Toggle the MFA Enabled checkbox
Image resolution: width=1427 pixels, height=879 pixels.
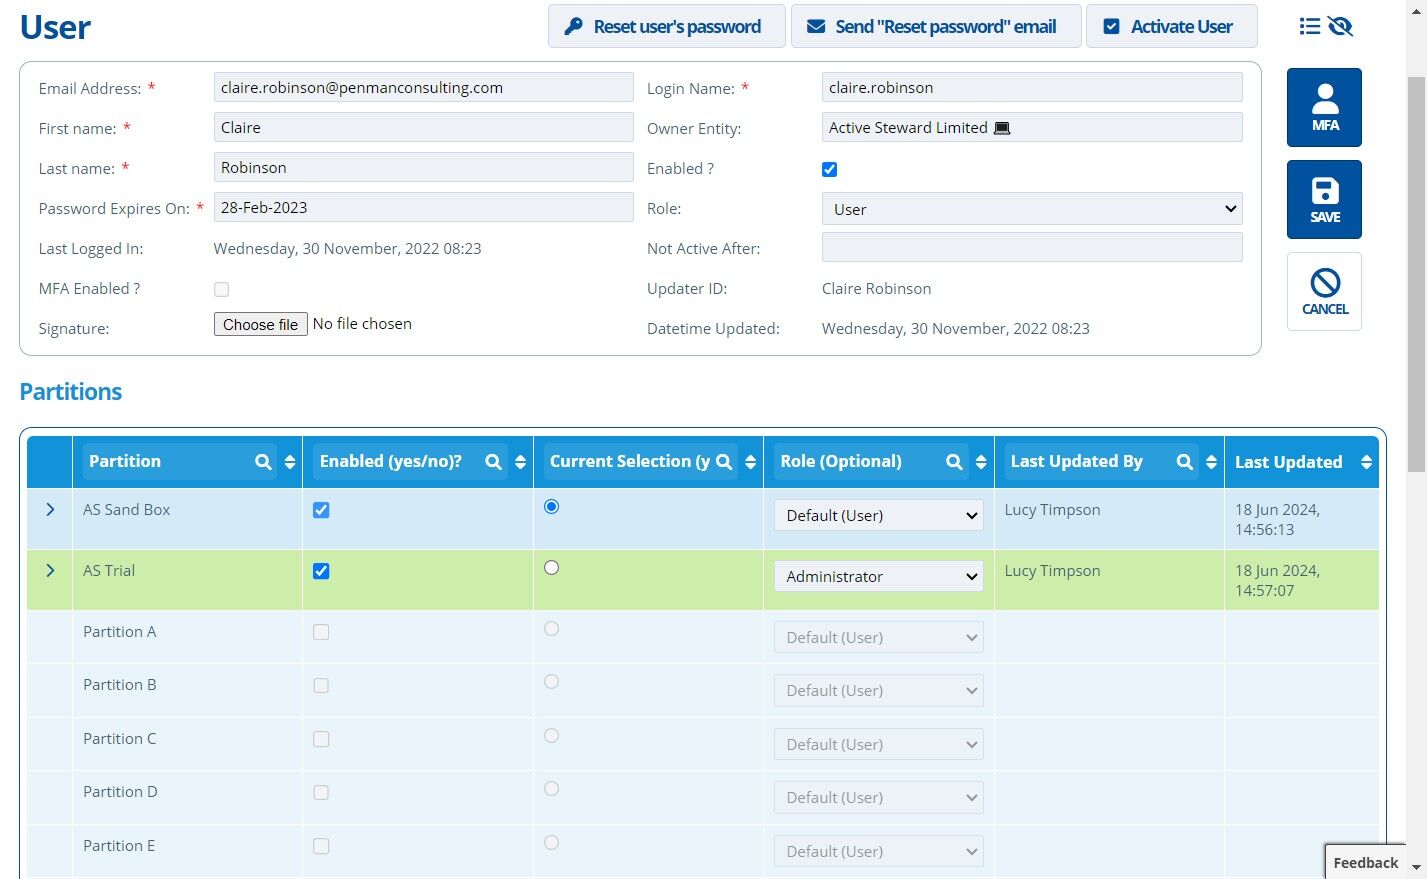[x=221, y=289]
